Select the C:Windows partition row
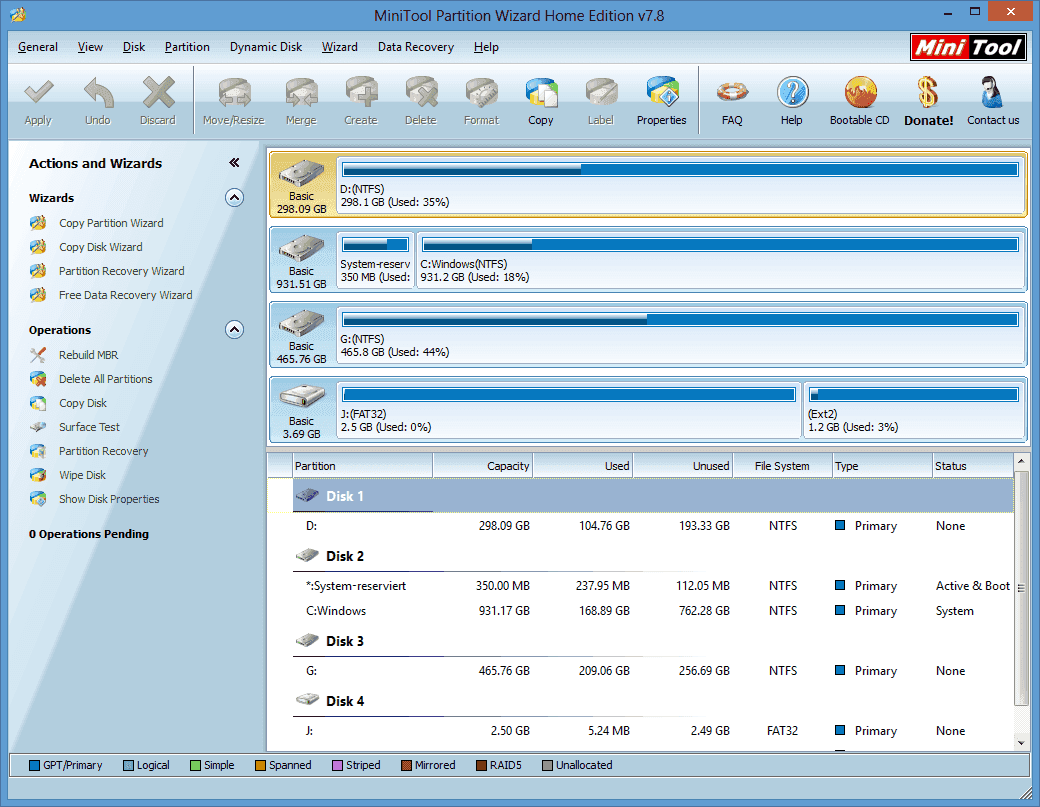 coord(653,611)
